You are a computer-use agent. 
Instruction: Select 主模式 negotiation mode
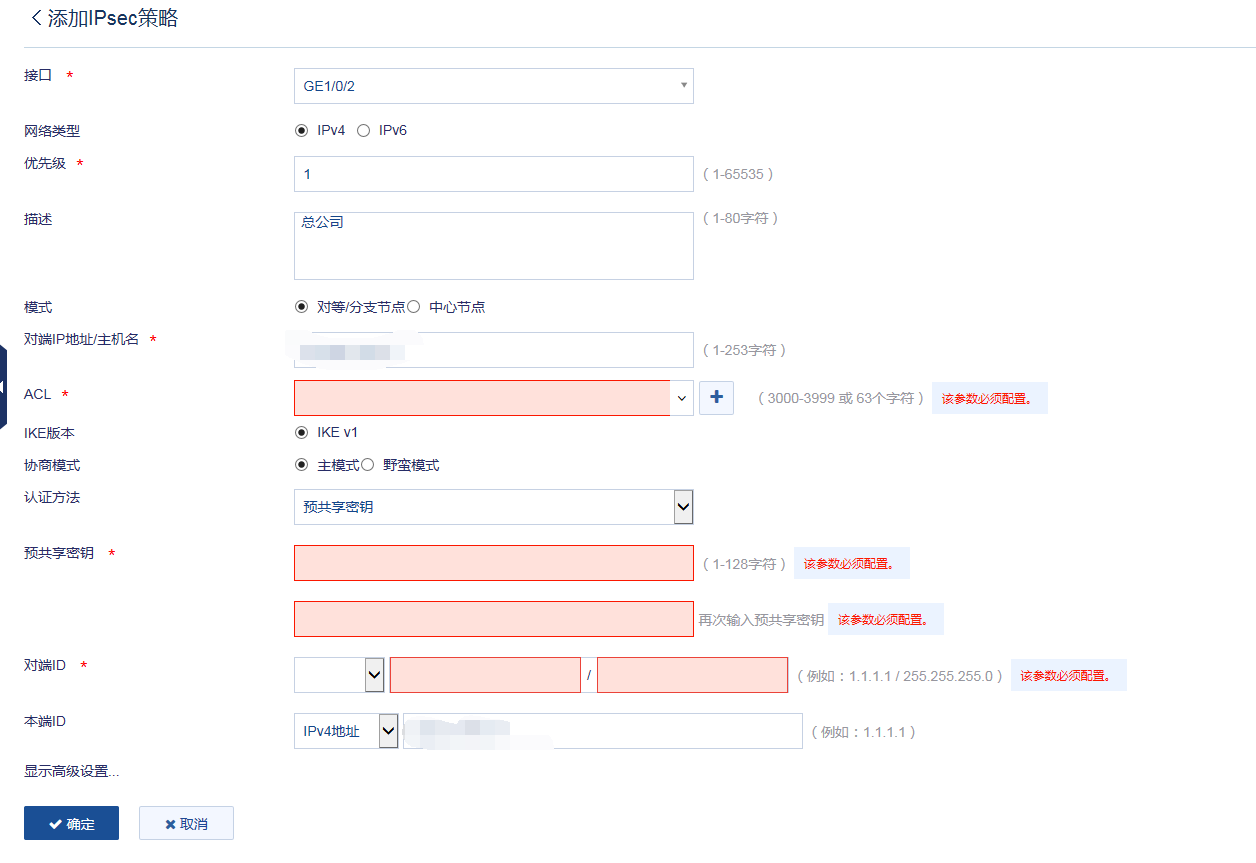click(x=301, y=465)
